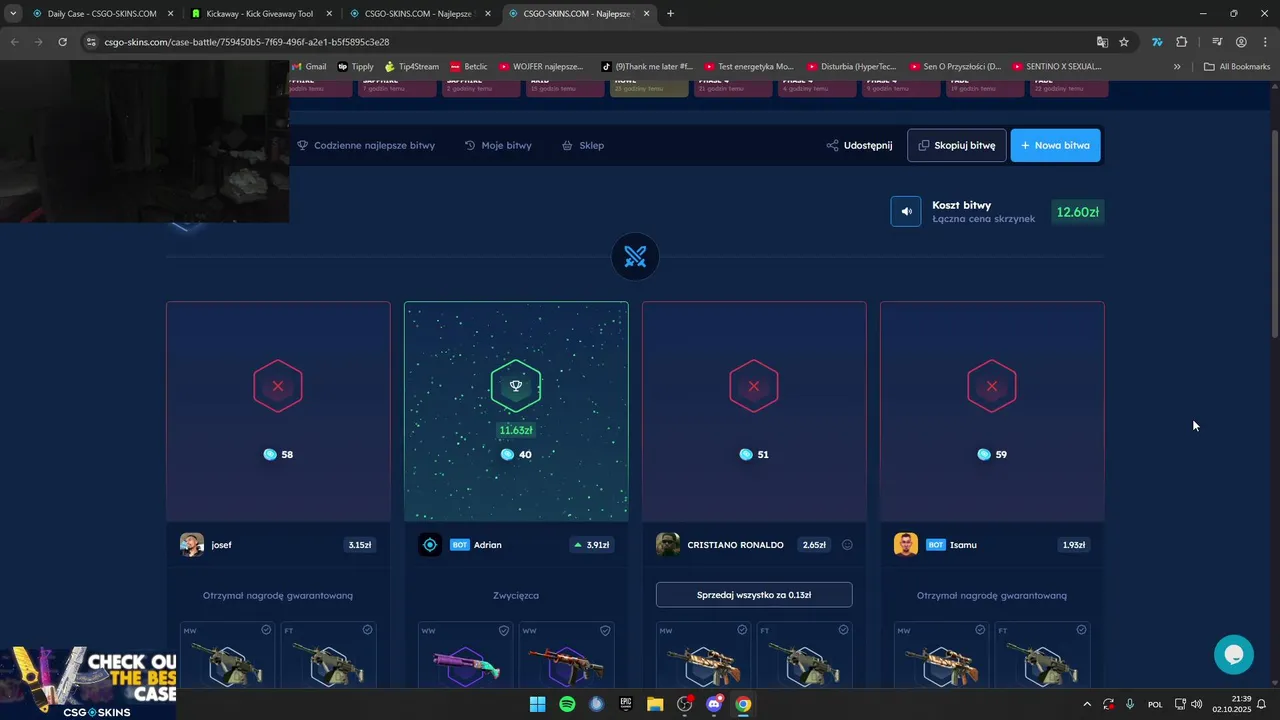Click josef's player avatar
This screenshot has height=720, width=1280.
click(192, 545)
